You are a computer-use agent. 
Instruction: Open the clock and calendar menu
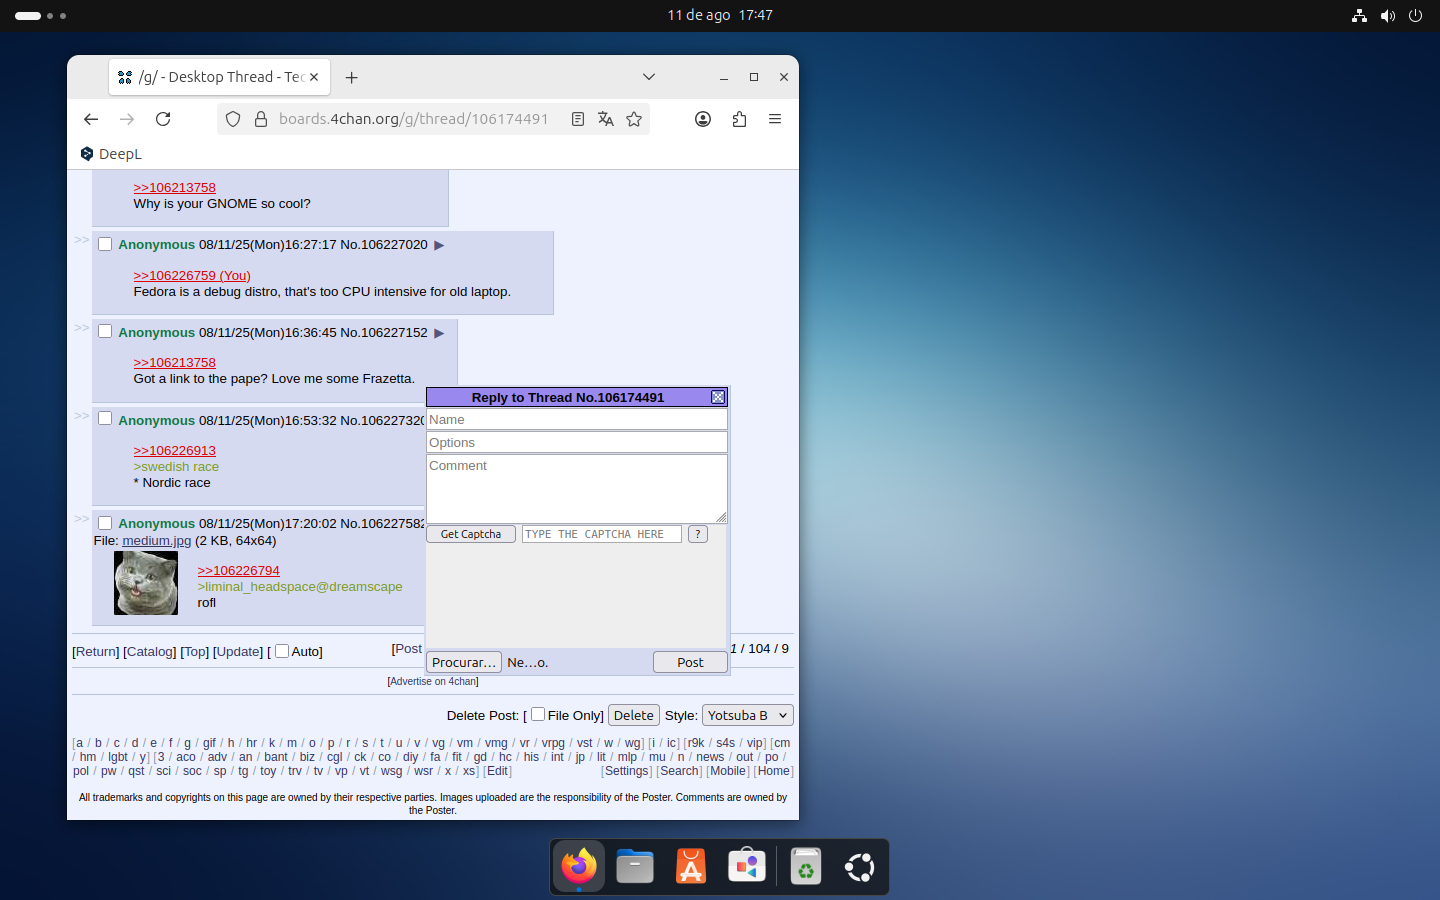coord(720,15)
